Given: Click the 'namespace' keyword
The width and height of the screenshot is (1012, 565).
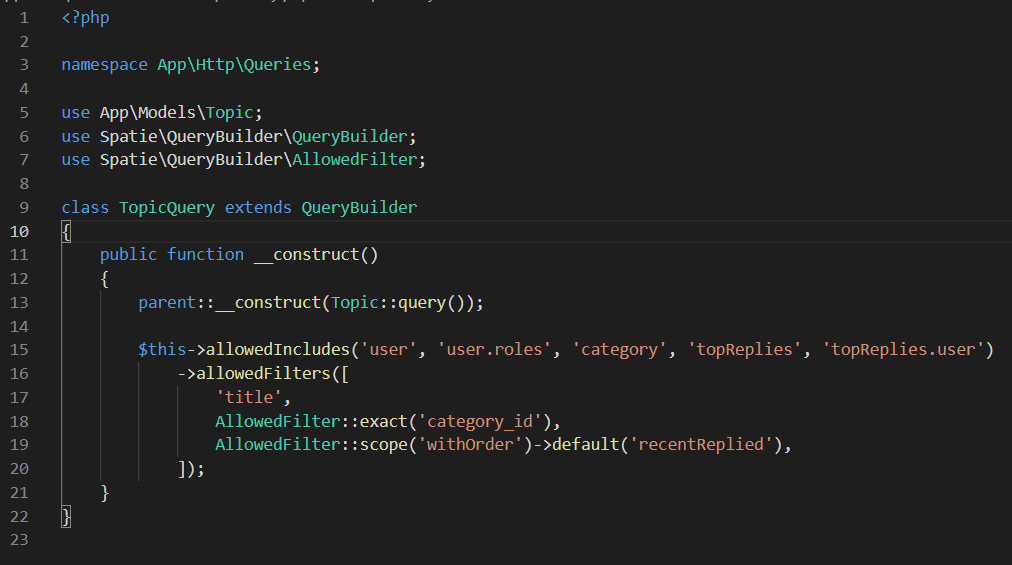Looking at the screenshot, I should (x=105, y=65).
